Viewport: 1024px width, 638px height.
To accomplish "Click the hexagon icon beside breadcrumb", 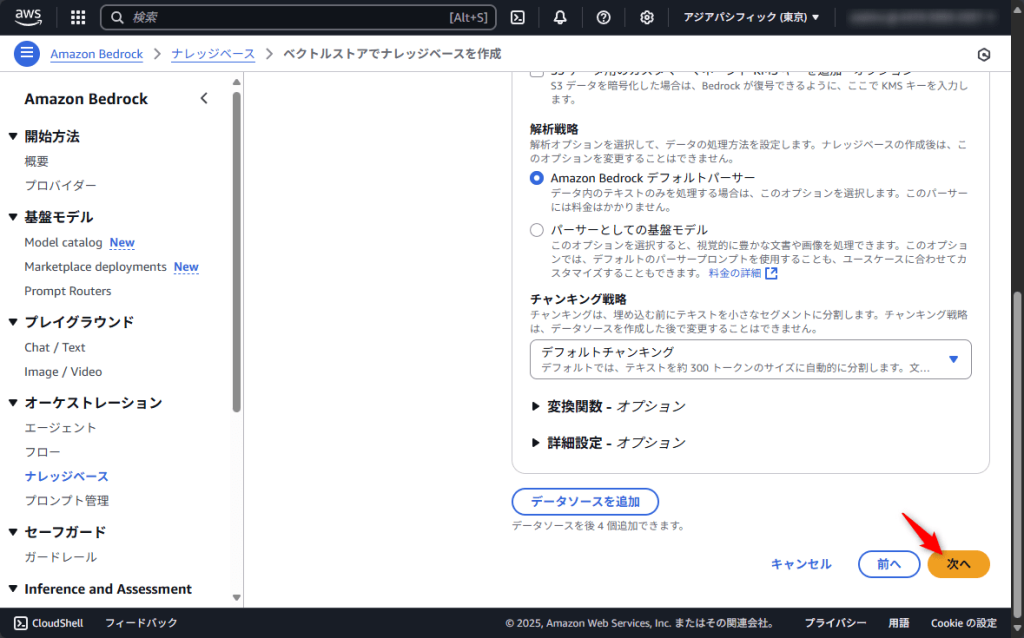I will pos(984,55).
